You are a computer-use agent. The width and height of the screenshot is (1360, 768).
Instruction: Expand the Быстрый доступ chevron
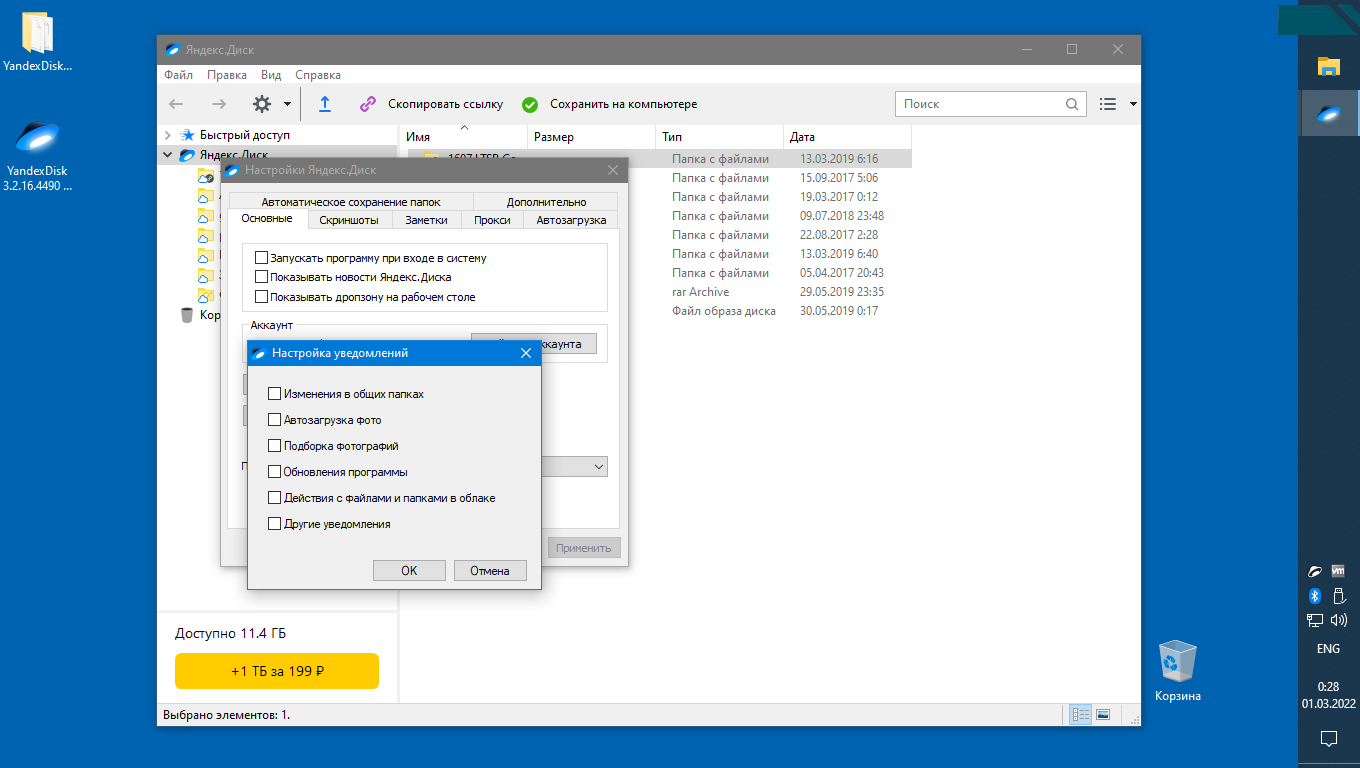point(168,135)
